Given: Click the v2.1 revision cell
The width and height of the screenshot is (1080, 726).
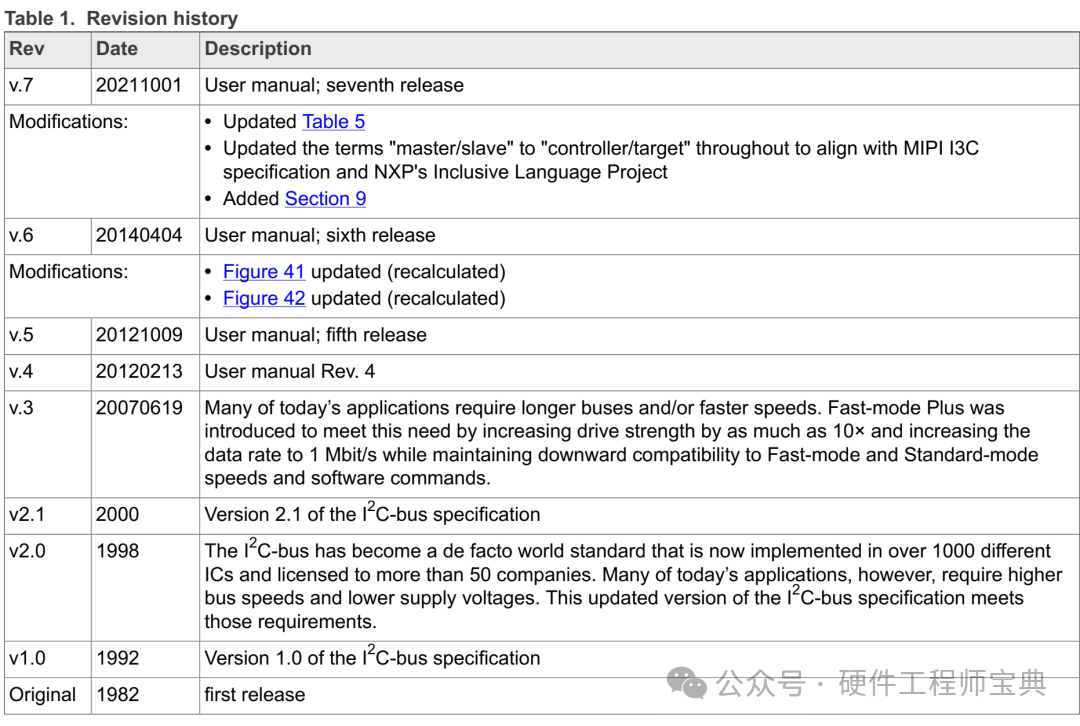Looking at the screenshot, I should click(x=48, y=516).
